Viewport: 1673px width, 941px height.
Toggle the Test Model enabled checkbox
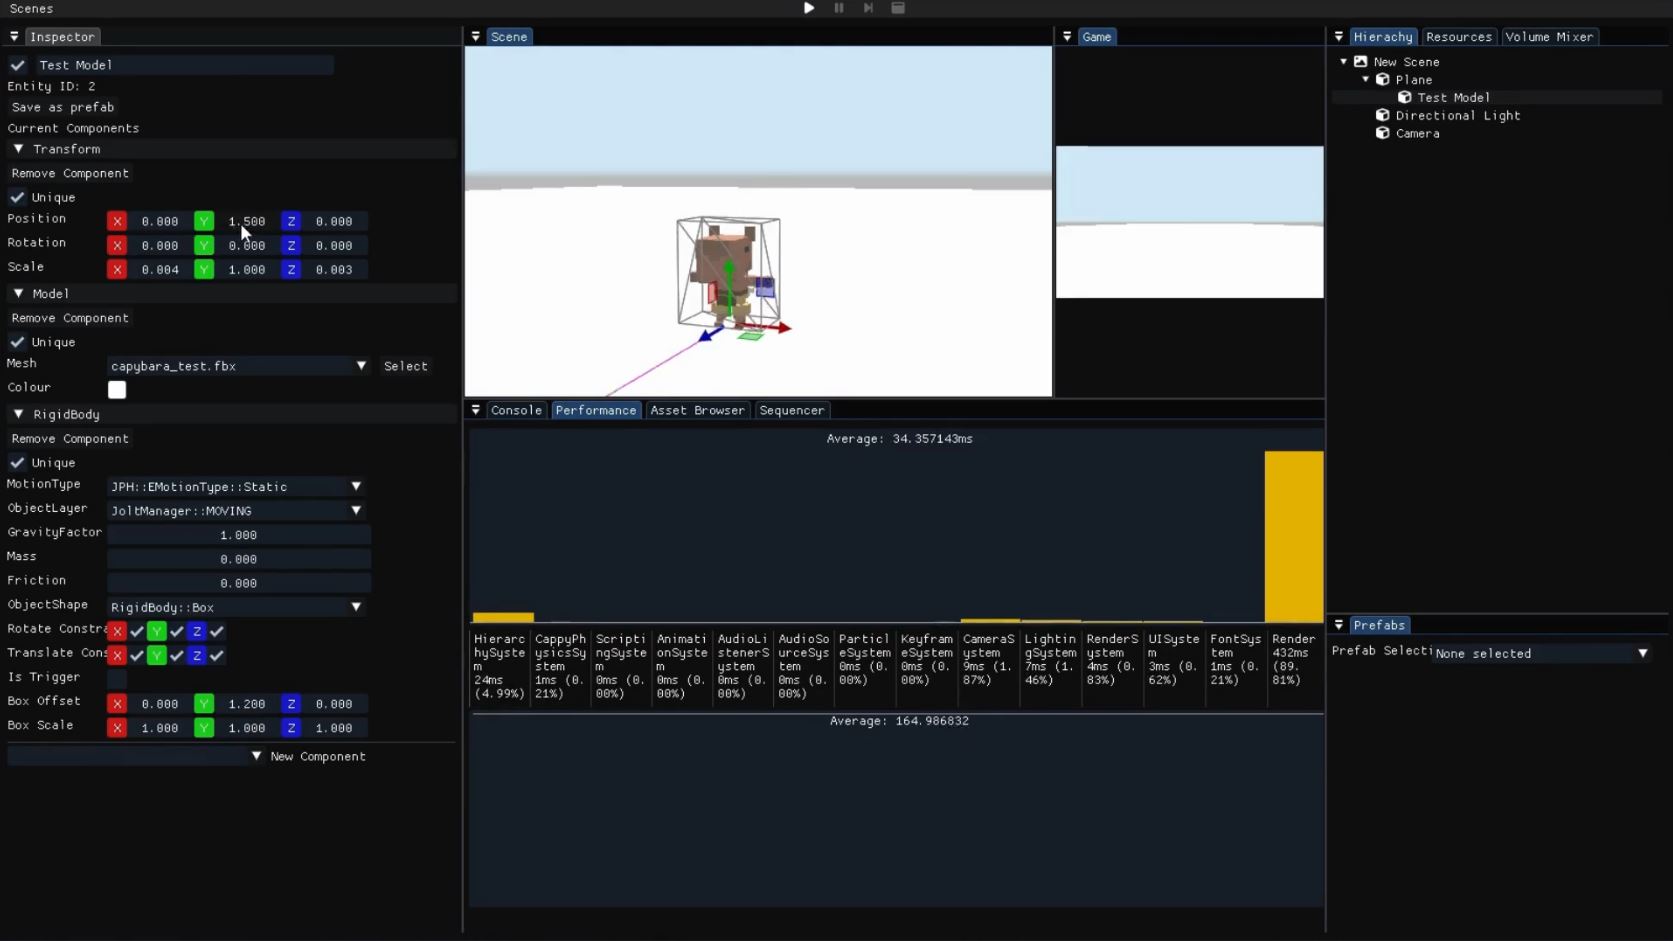[18, 65]
